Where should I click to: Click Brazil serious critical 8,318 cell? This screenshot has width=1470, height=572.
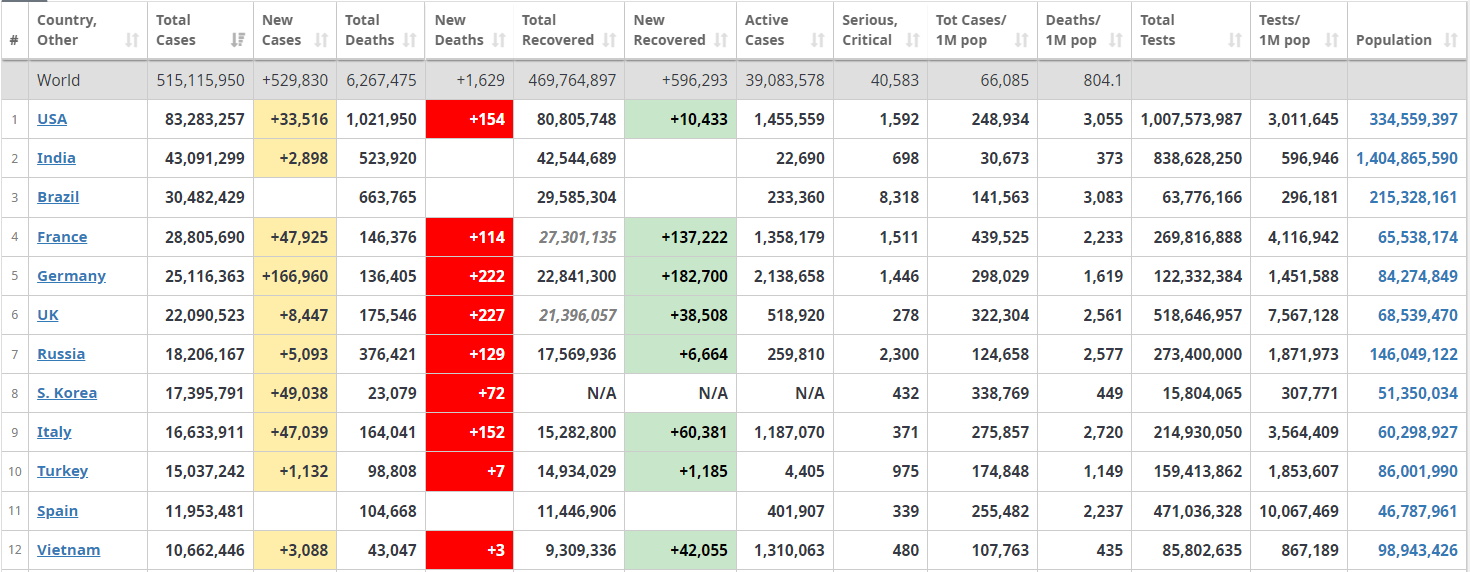pyautogui.click(x=880, y=197)
